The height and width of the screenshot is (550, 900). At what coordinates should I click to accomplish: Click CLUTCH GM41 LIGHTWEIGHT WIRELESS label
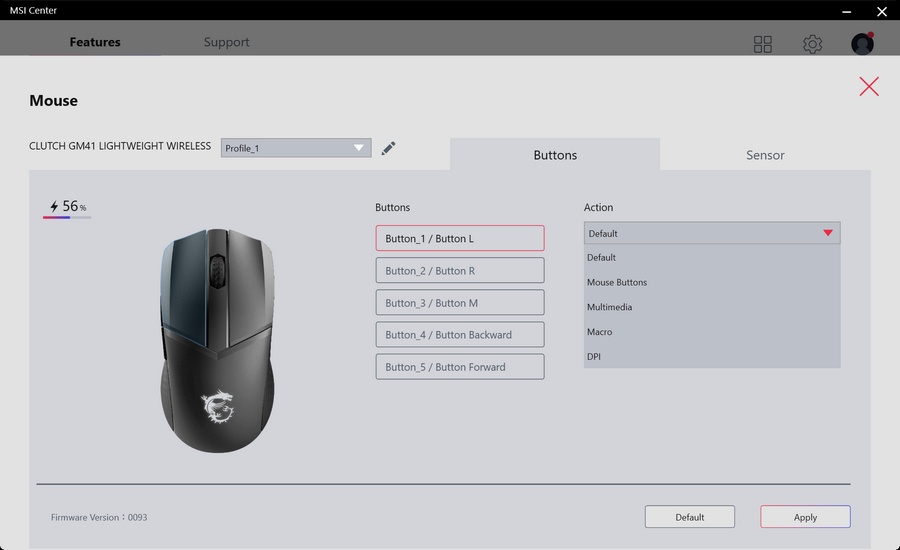120,146
